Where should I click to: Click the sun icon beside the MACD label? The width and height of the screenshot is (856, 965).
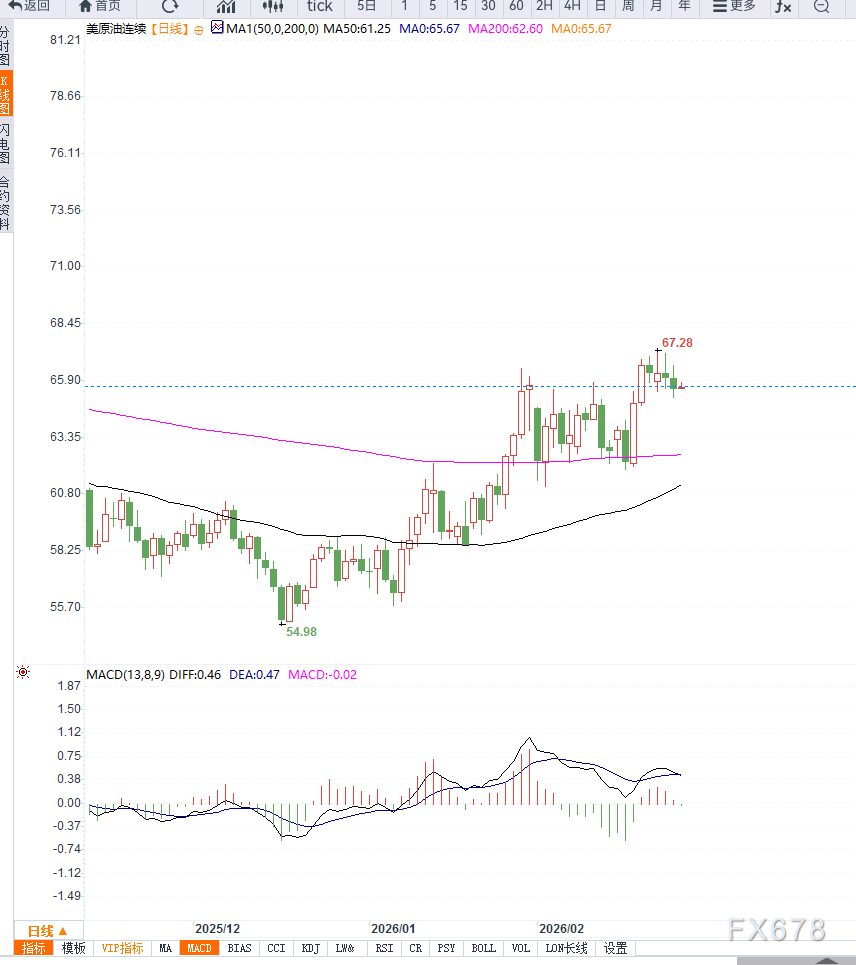click(22, 673)
